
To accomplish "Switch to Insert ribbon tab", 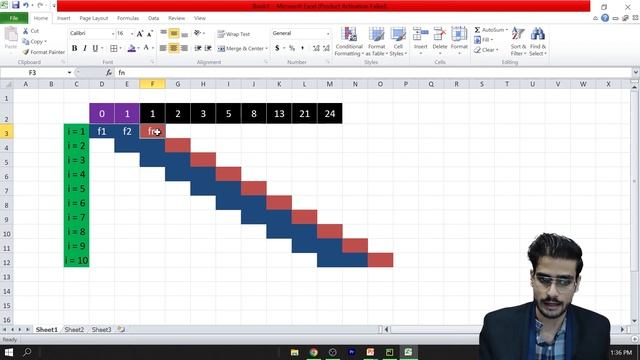I will (63, 18).
